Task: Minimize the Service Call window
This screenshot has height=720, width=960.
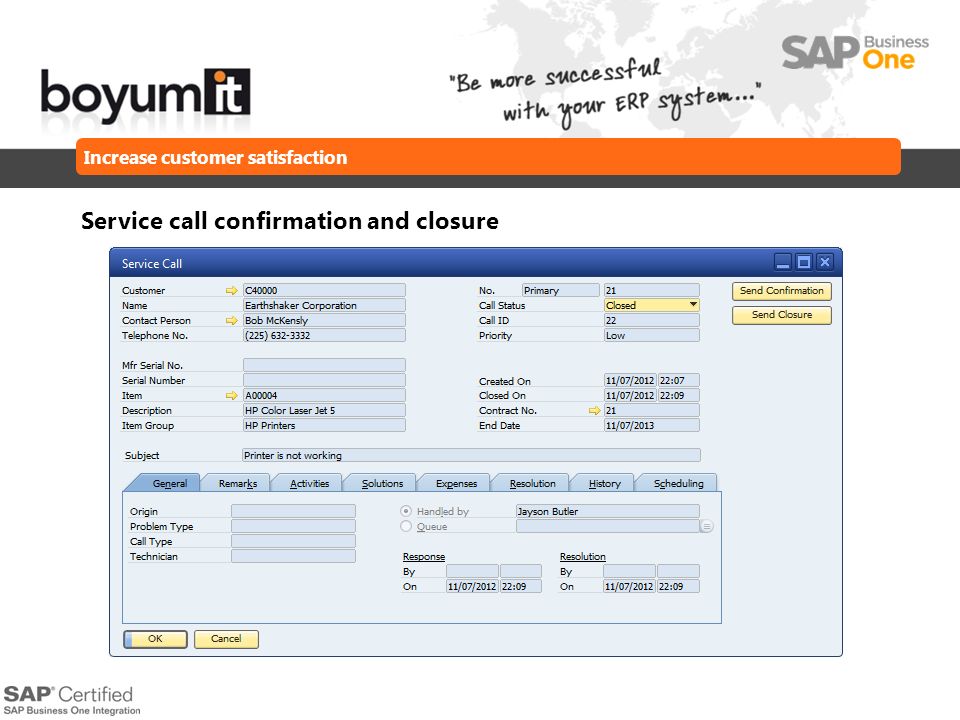Action: pos(783,263)
